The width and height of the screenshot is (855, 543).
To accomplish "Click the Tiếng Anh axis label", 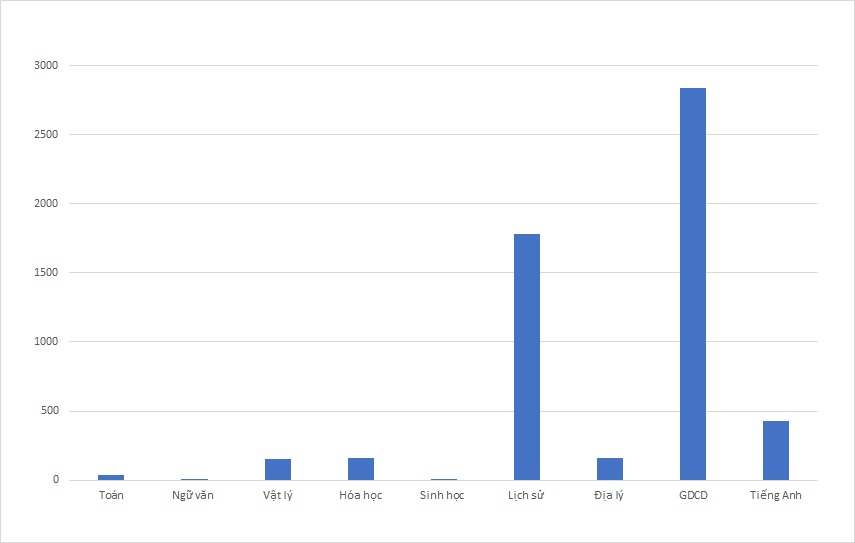I will tap(775, 496).
